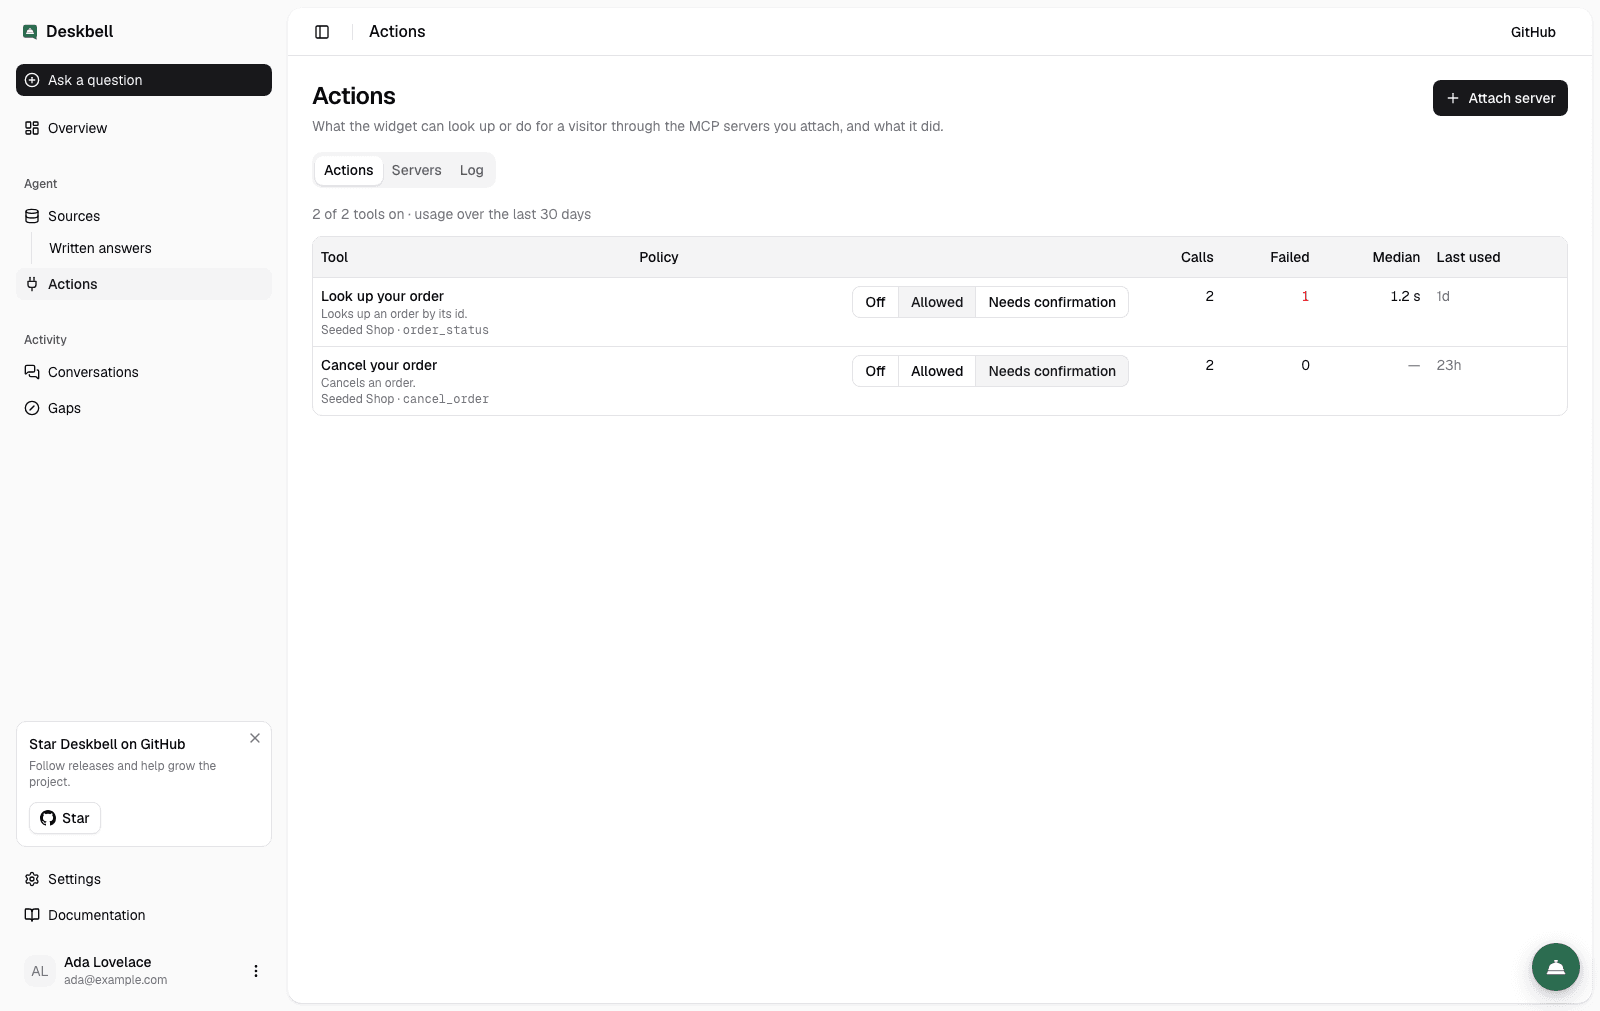Click the order_status identifier text
This screenshot has width=1600, height=1011.
point(446,330)
